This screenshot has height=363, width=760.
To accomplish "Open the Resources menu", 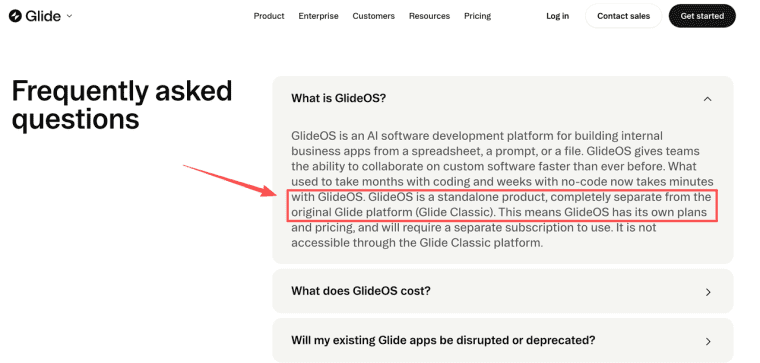I will [429, 16].
